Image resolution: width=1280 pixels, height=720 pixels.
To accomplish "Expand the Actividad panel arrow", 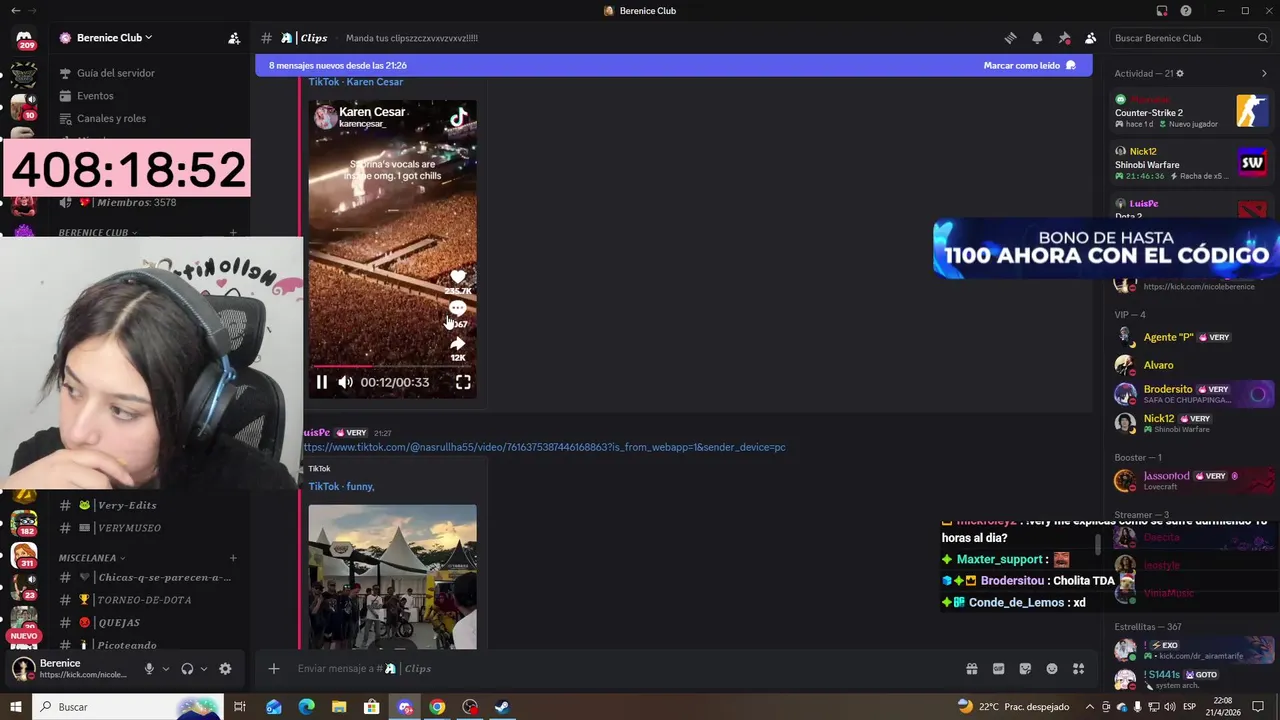I will (x=1264, y=73).
